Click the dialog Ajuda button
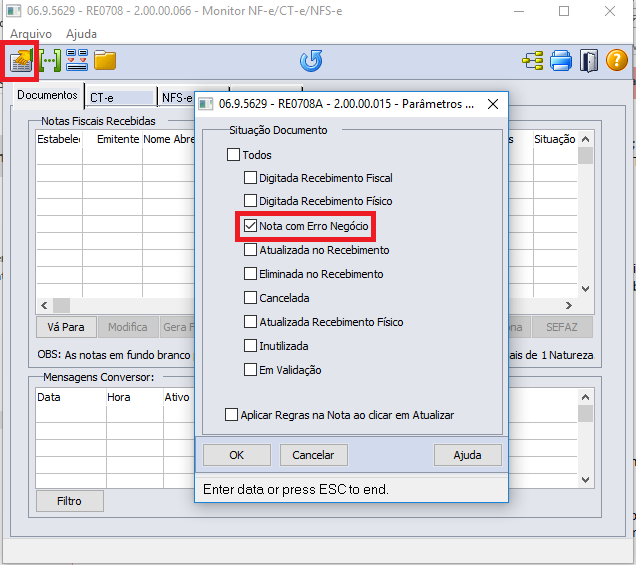This screenshot has width=636, height=565. point(467,455)
